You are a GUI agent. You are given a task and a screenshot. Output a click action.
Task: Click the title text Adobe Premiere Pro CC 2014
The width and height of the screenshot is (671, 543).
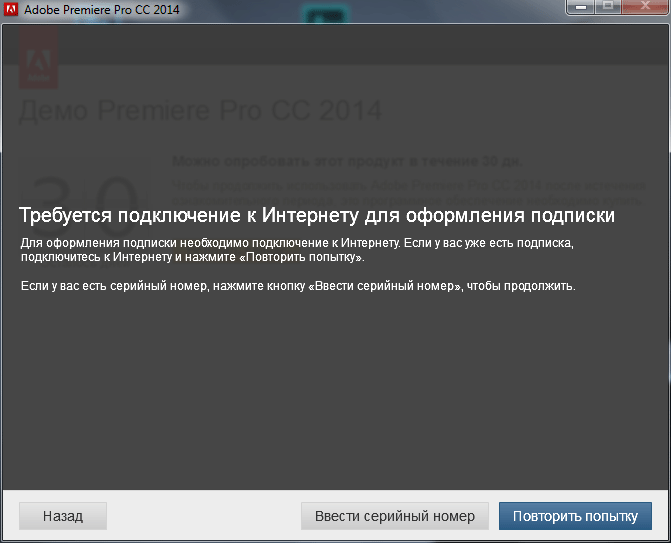(102, 9)
